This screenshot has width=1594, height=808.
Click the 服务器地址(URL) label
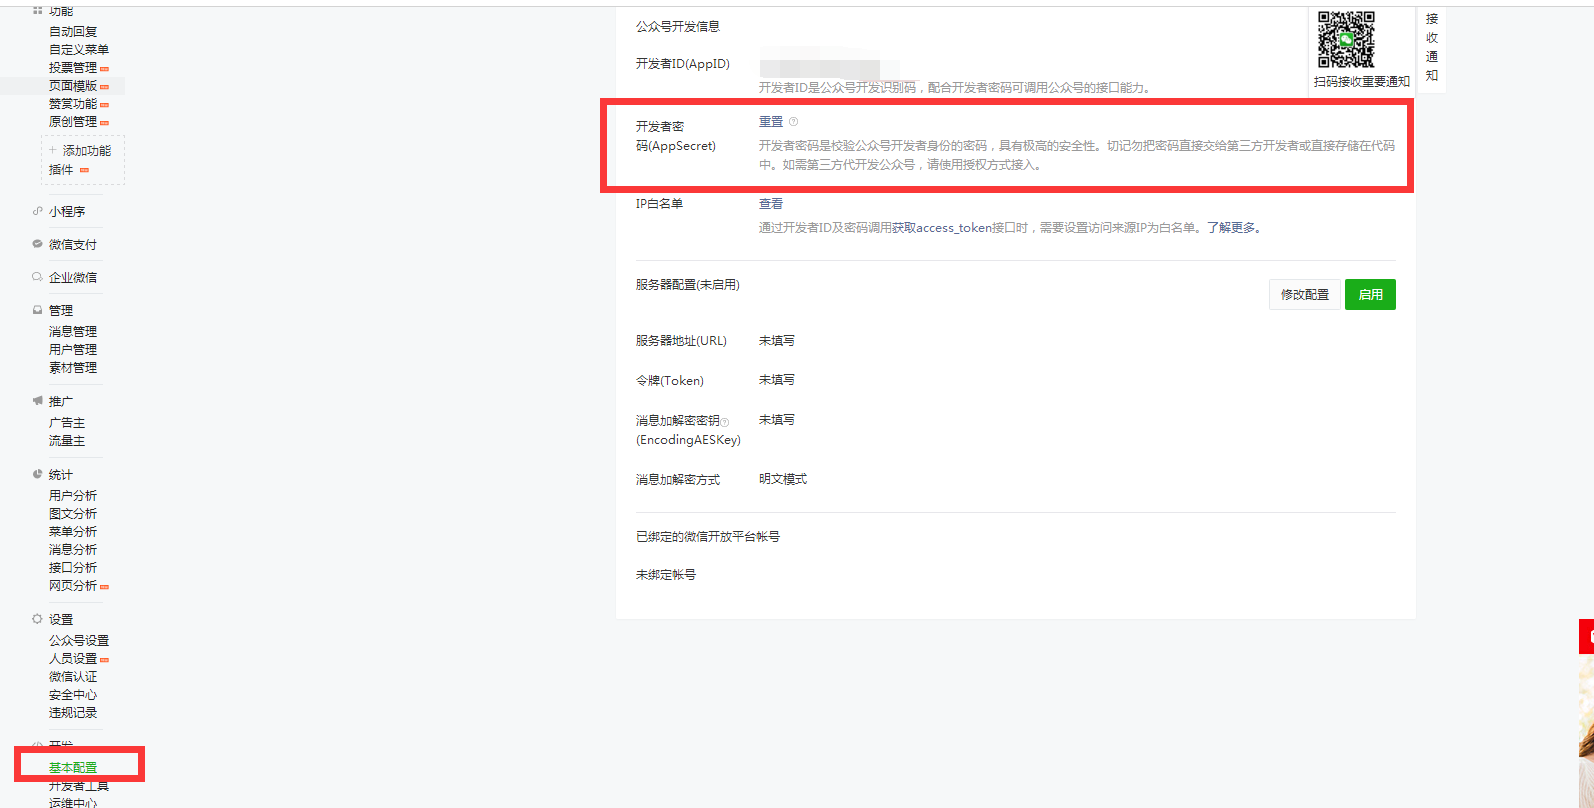681,341
